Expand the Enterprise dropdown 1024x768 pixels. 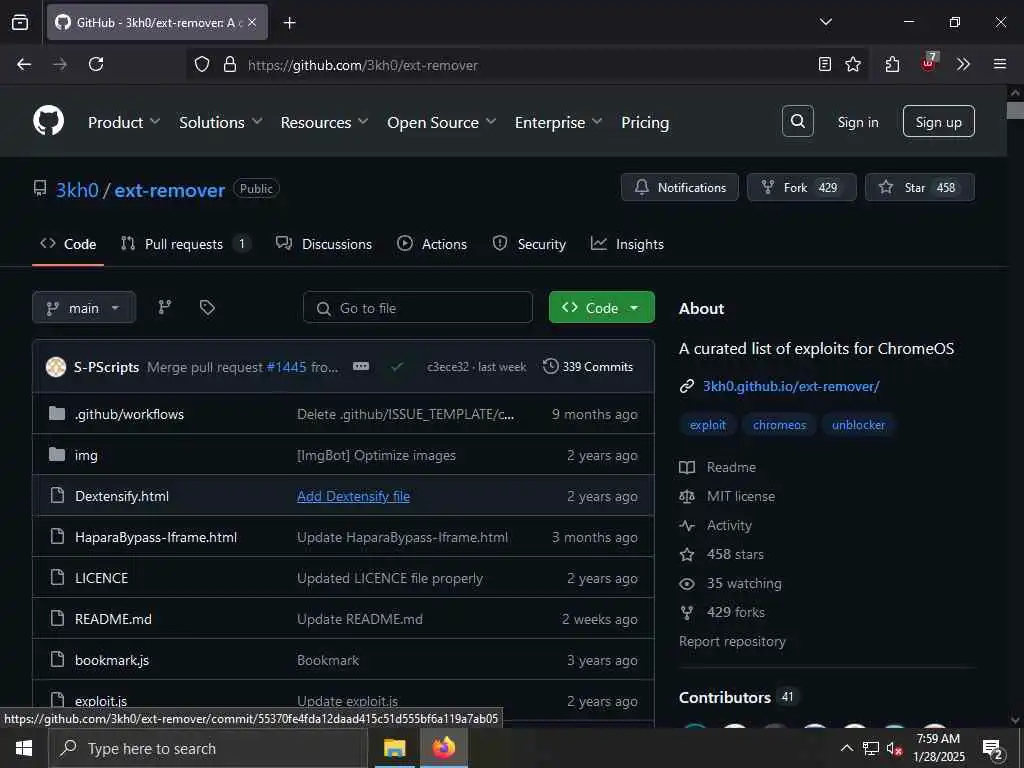pyautogui.click(x=558, y=122)
